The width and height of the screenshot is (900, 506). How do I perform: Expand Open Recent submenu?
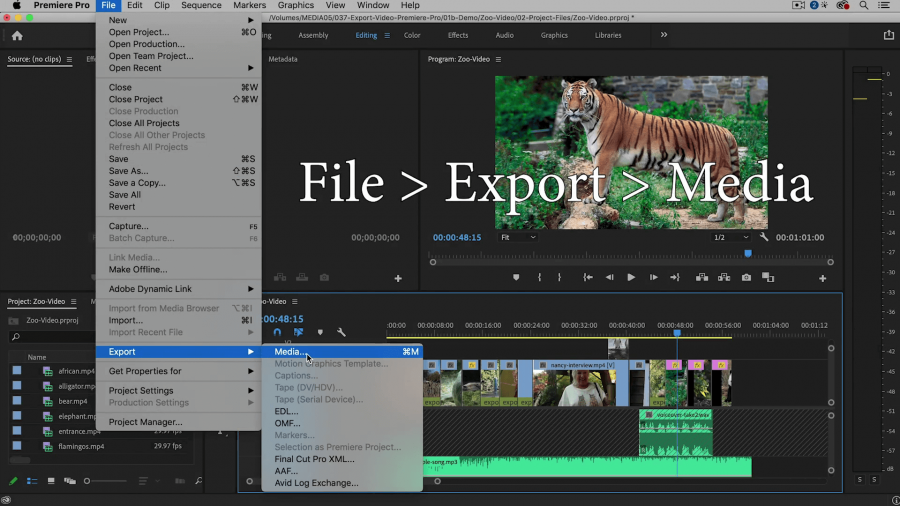coord(179,68)
